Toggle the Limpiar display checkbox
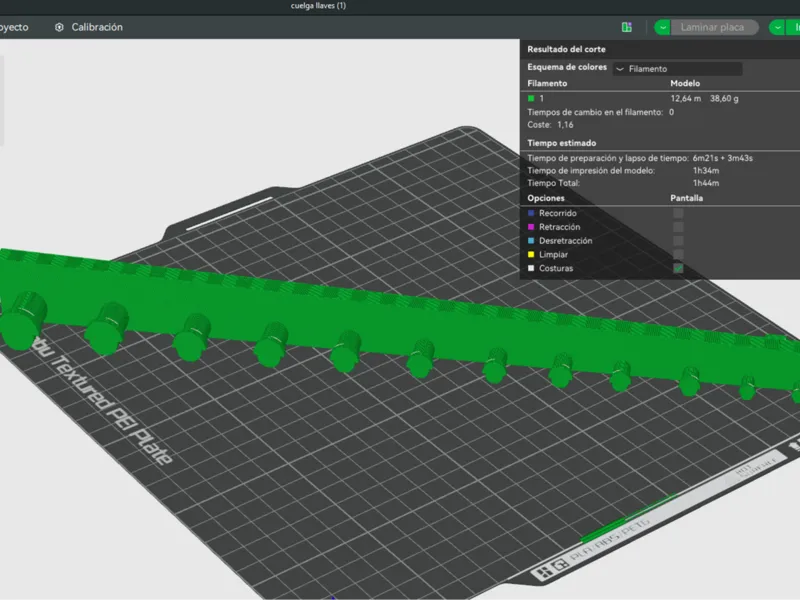 678,254
